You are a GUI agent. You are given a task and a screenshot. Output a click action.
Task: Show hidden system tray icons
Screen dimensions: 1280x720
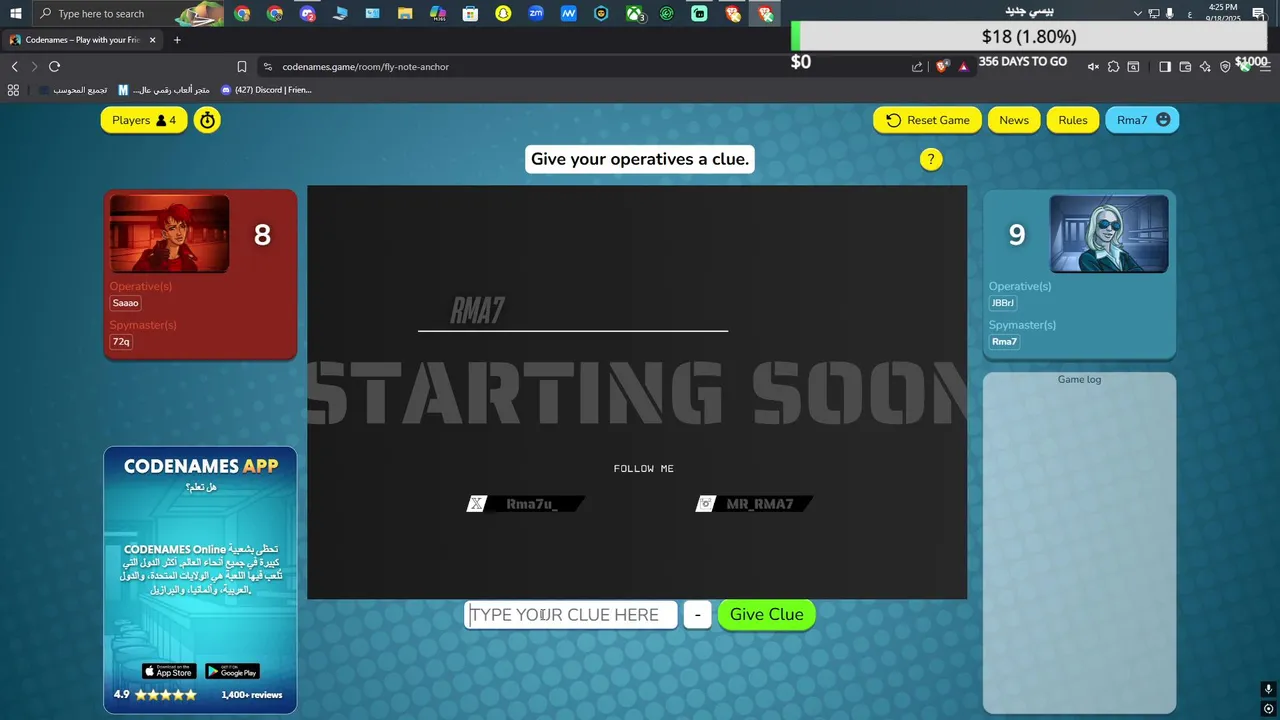tap(1137, 13)
